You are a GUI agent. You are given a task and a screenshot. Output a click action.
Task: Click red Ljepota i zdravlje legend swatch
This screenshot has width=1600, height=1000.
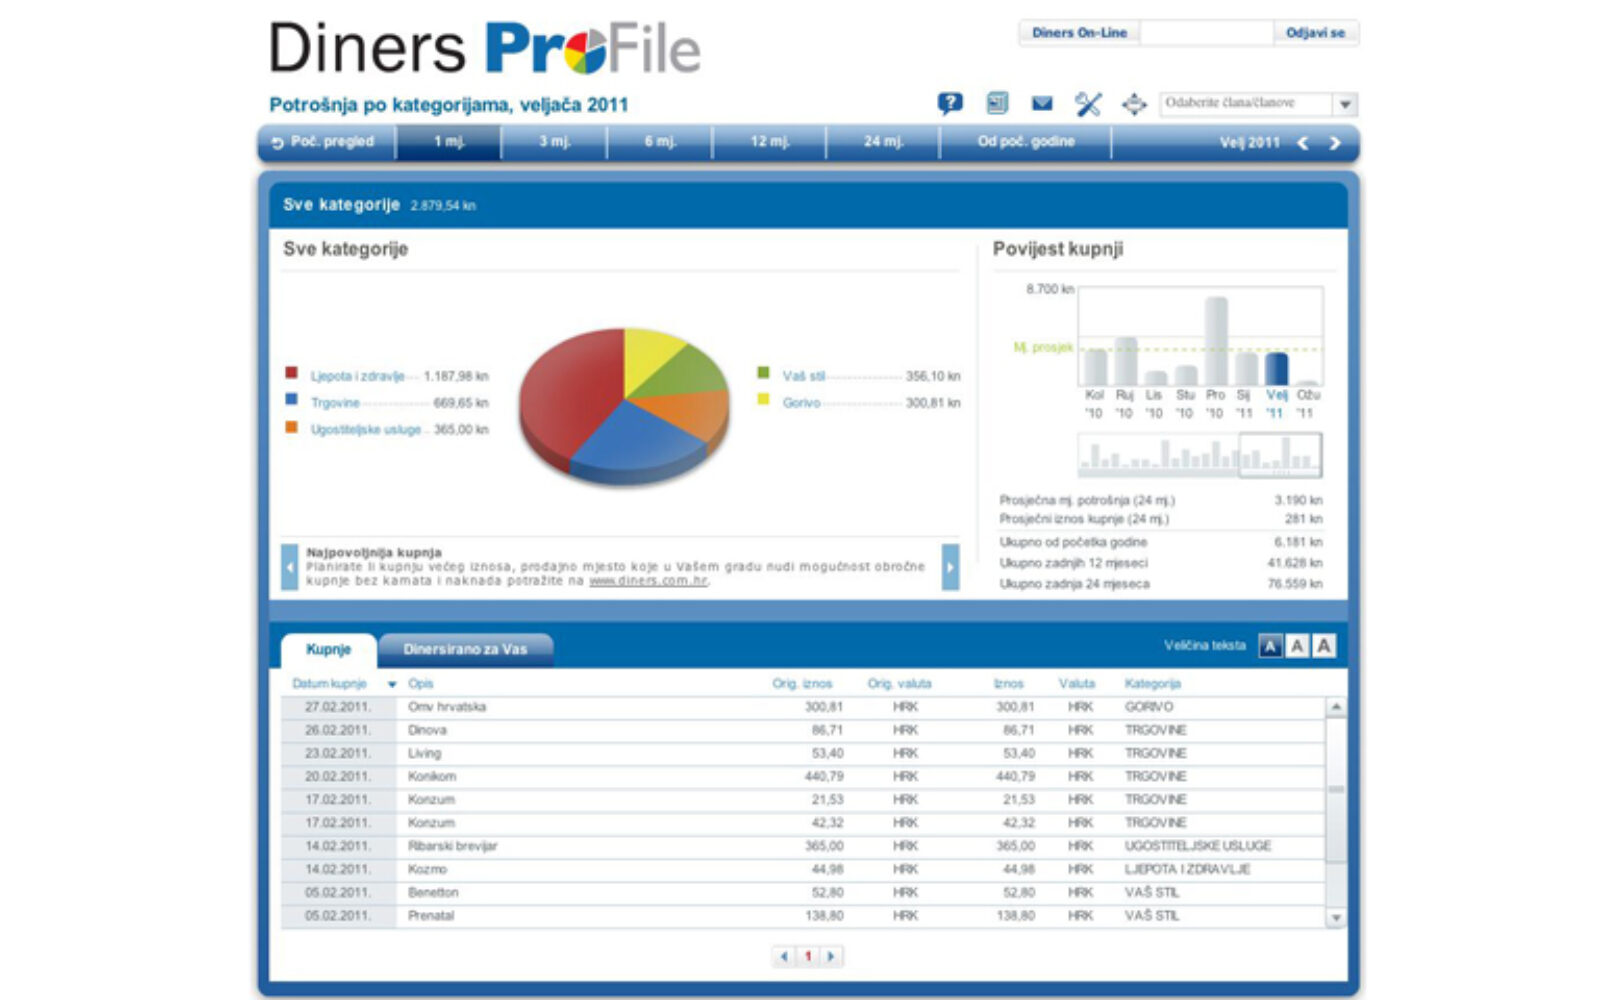(x=292, y=373)
